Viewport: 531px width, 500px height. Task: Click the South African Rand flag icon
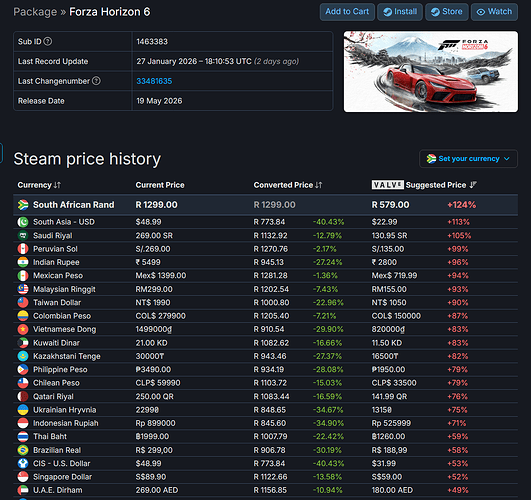click(x=23, y=205)
